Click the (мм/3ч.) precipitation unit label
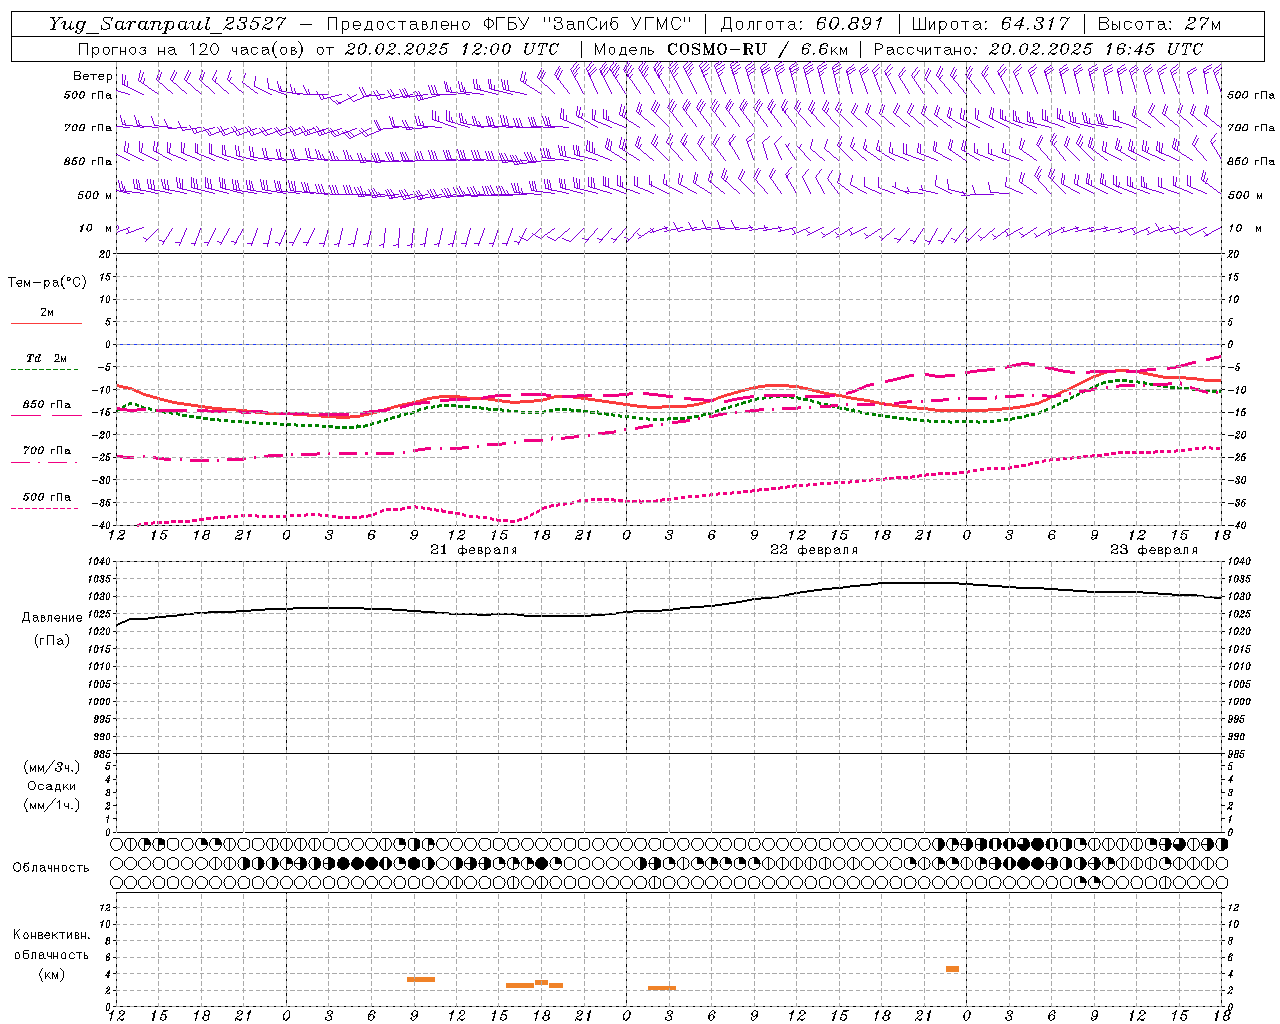This screenshot has width=1280, height=1024. click(x=52, y=767)
